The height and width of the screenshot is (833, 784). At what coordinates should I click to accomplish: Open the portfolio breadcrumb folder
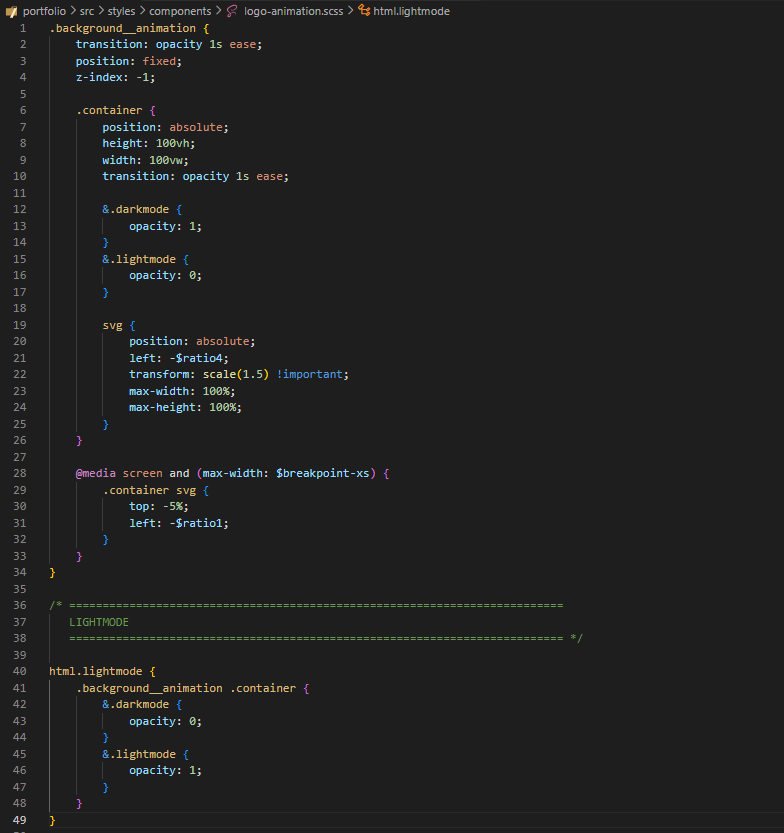pos(44,11)
